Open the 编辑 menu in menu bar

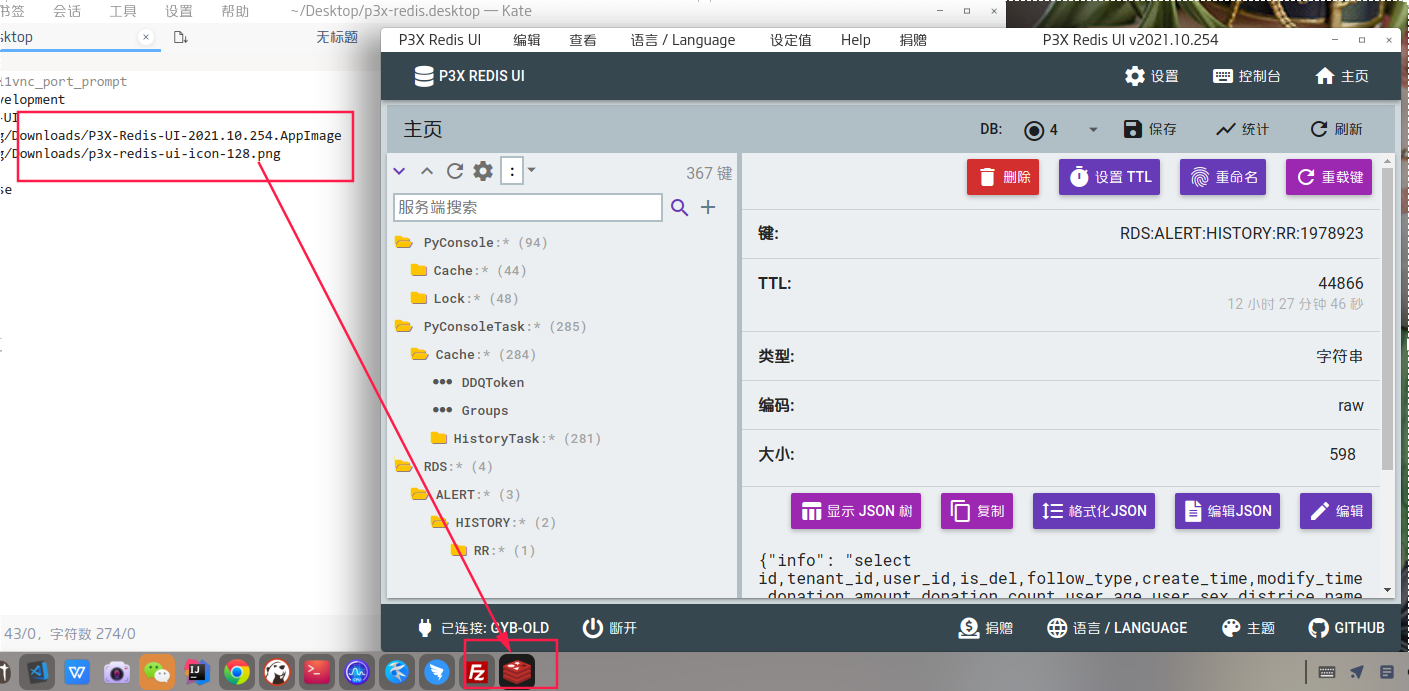(x=529, y=39)
